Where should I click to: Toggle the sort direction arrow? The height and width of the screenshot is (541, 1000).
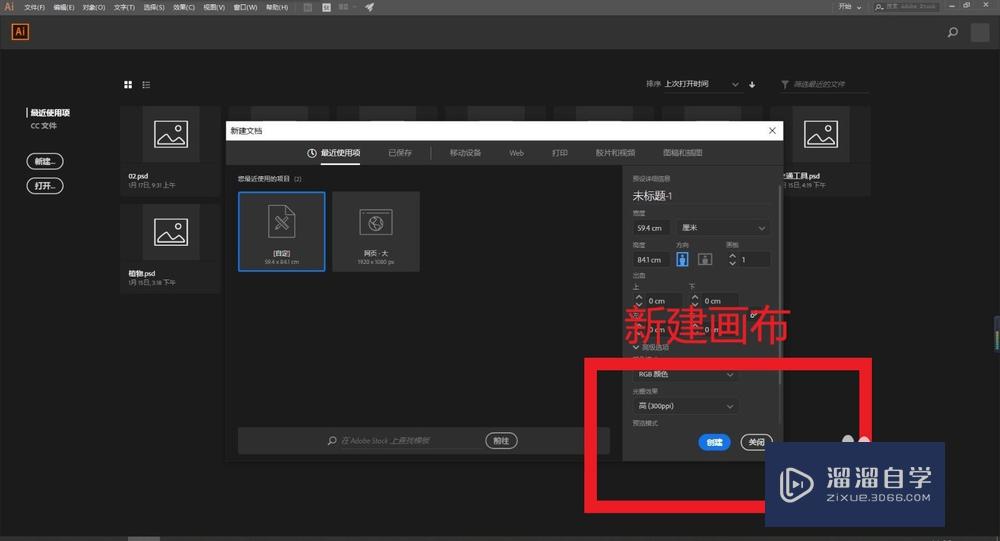752,84
